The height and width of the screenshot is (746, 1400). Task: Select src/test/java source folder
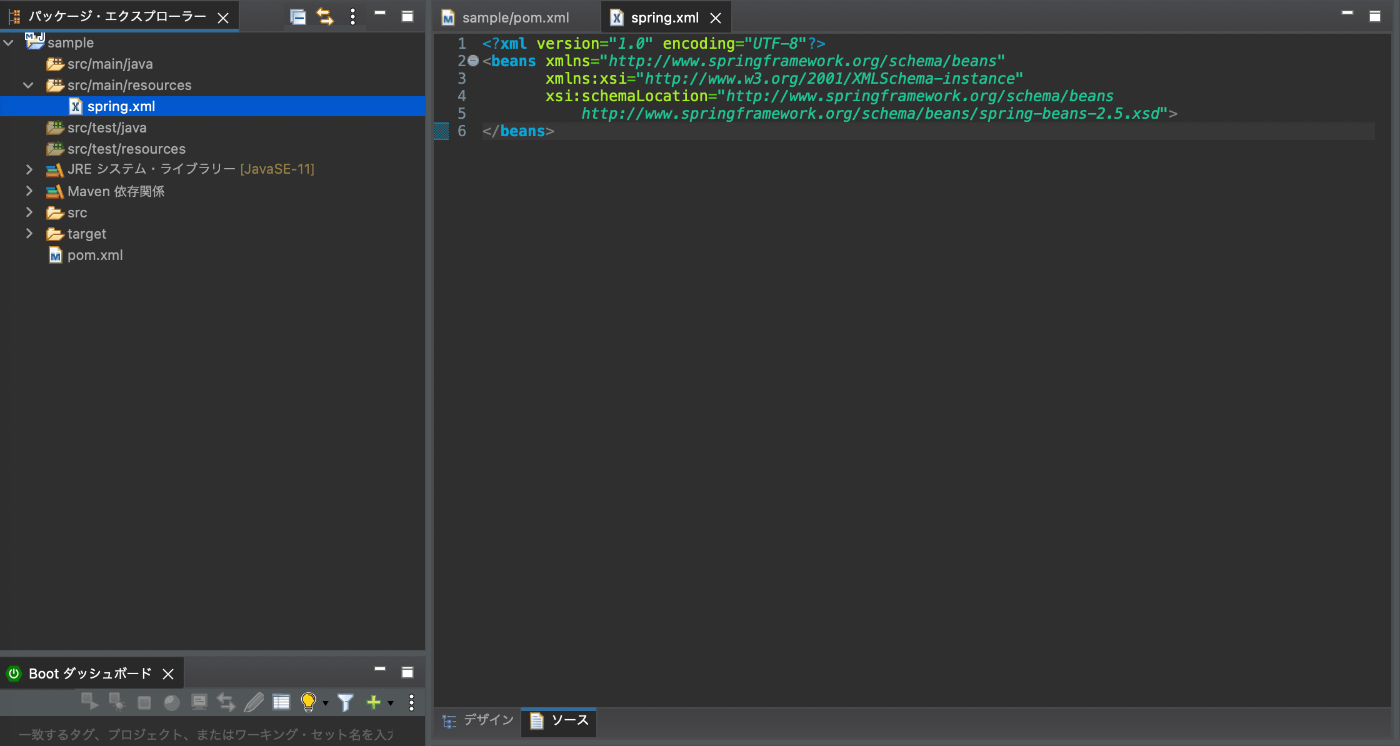click(x=107, y=128)
